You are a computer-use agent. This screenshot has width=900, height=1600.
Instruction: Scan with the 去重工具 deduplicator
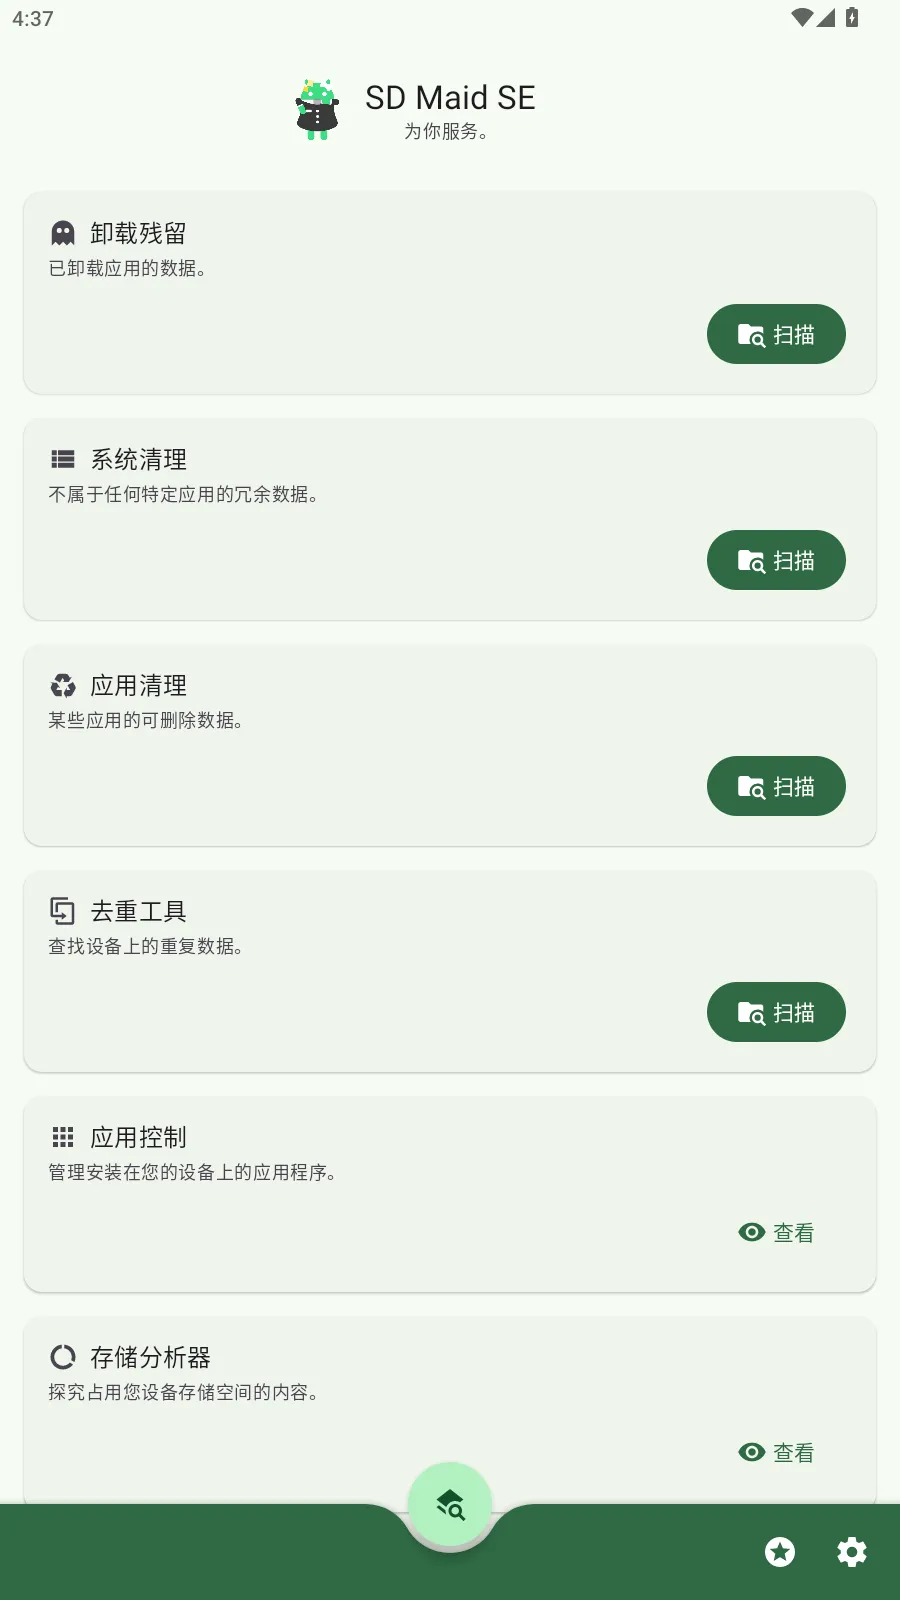pos(776,1012)
